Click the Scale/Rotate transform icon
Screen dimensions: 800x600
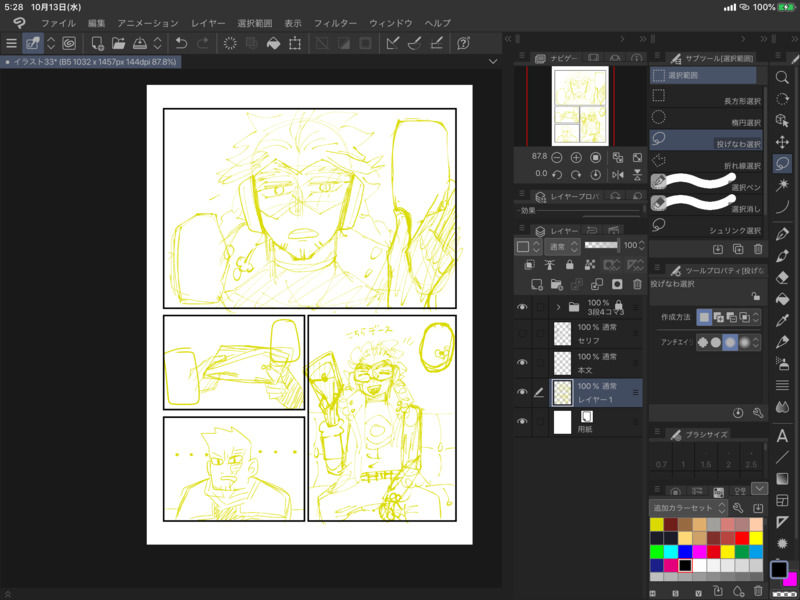pos(295,43)
